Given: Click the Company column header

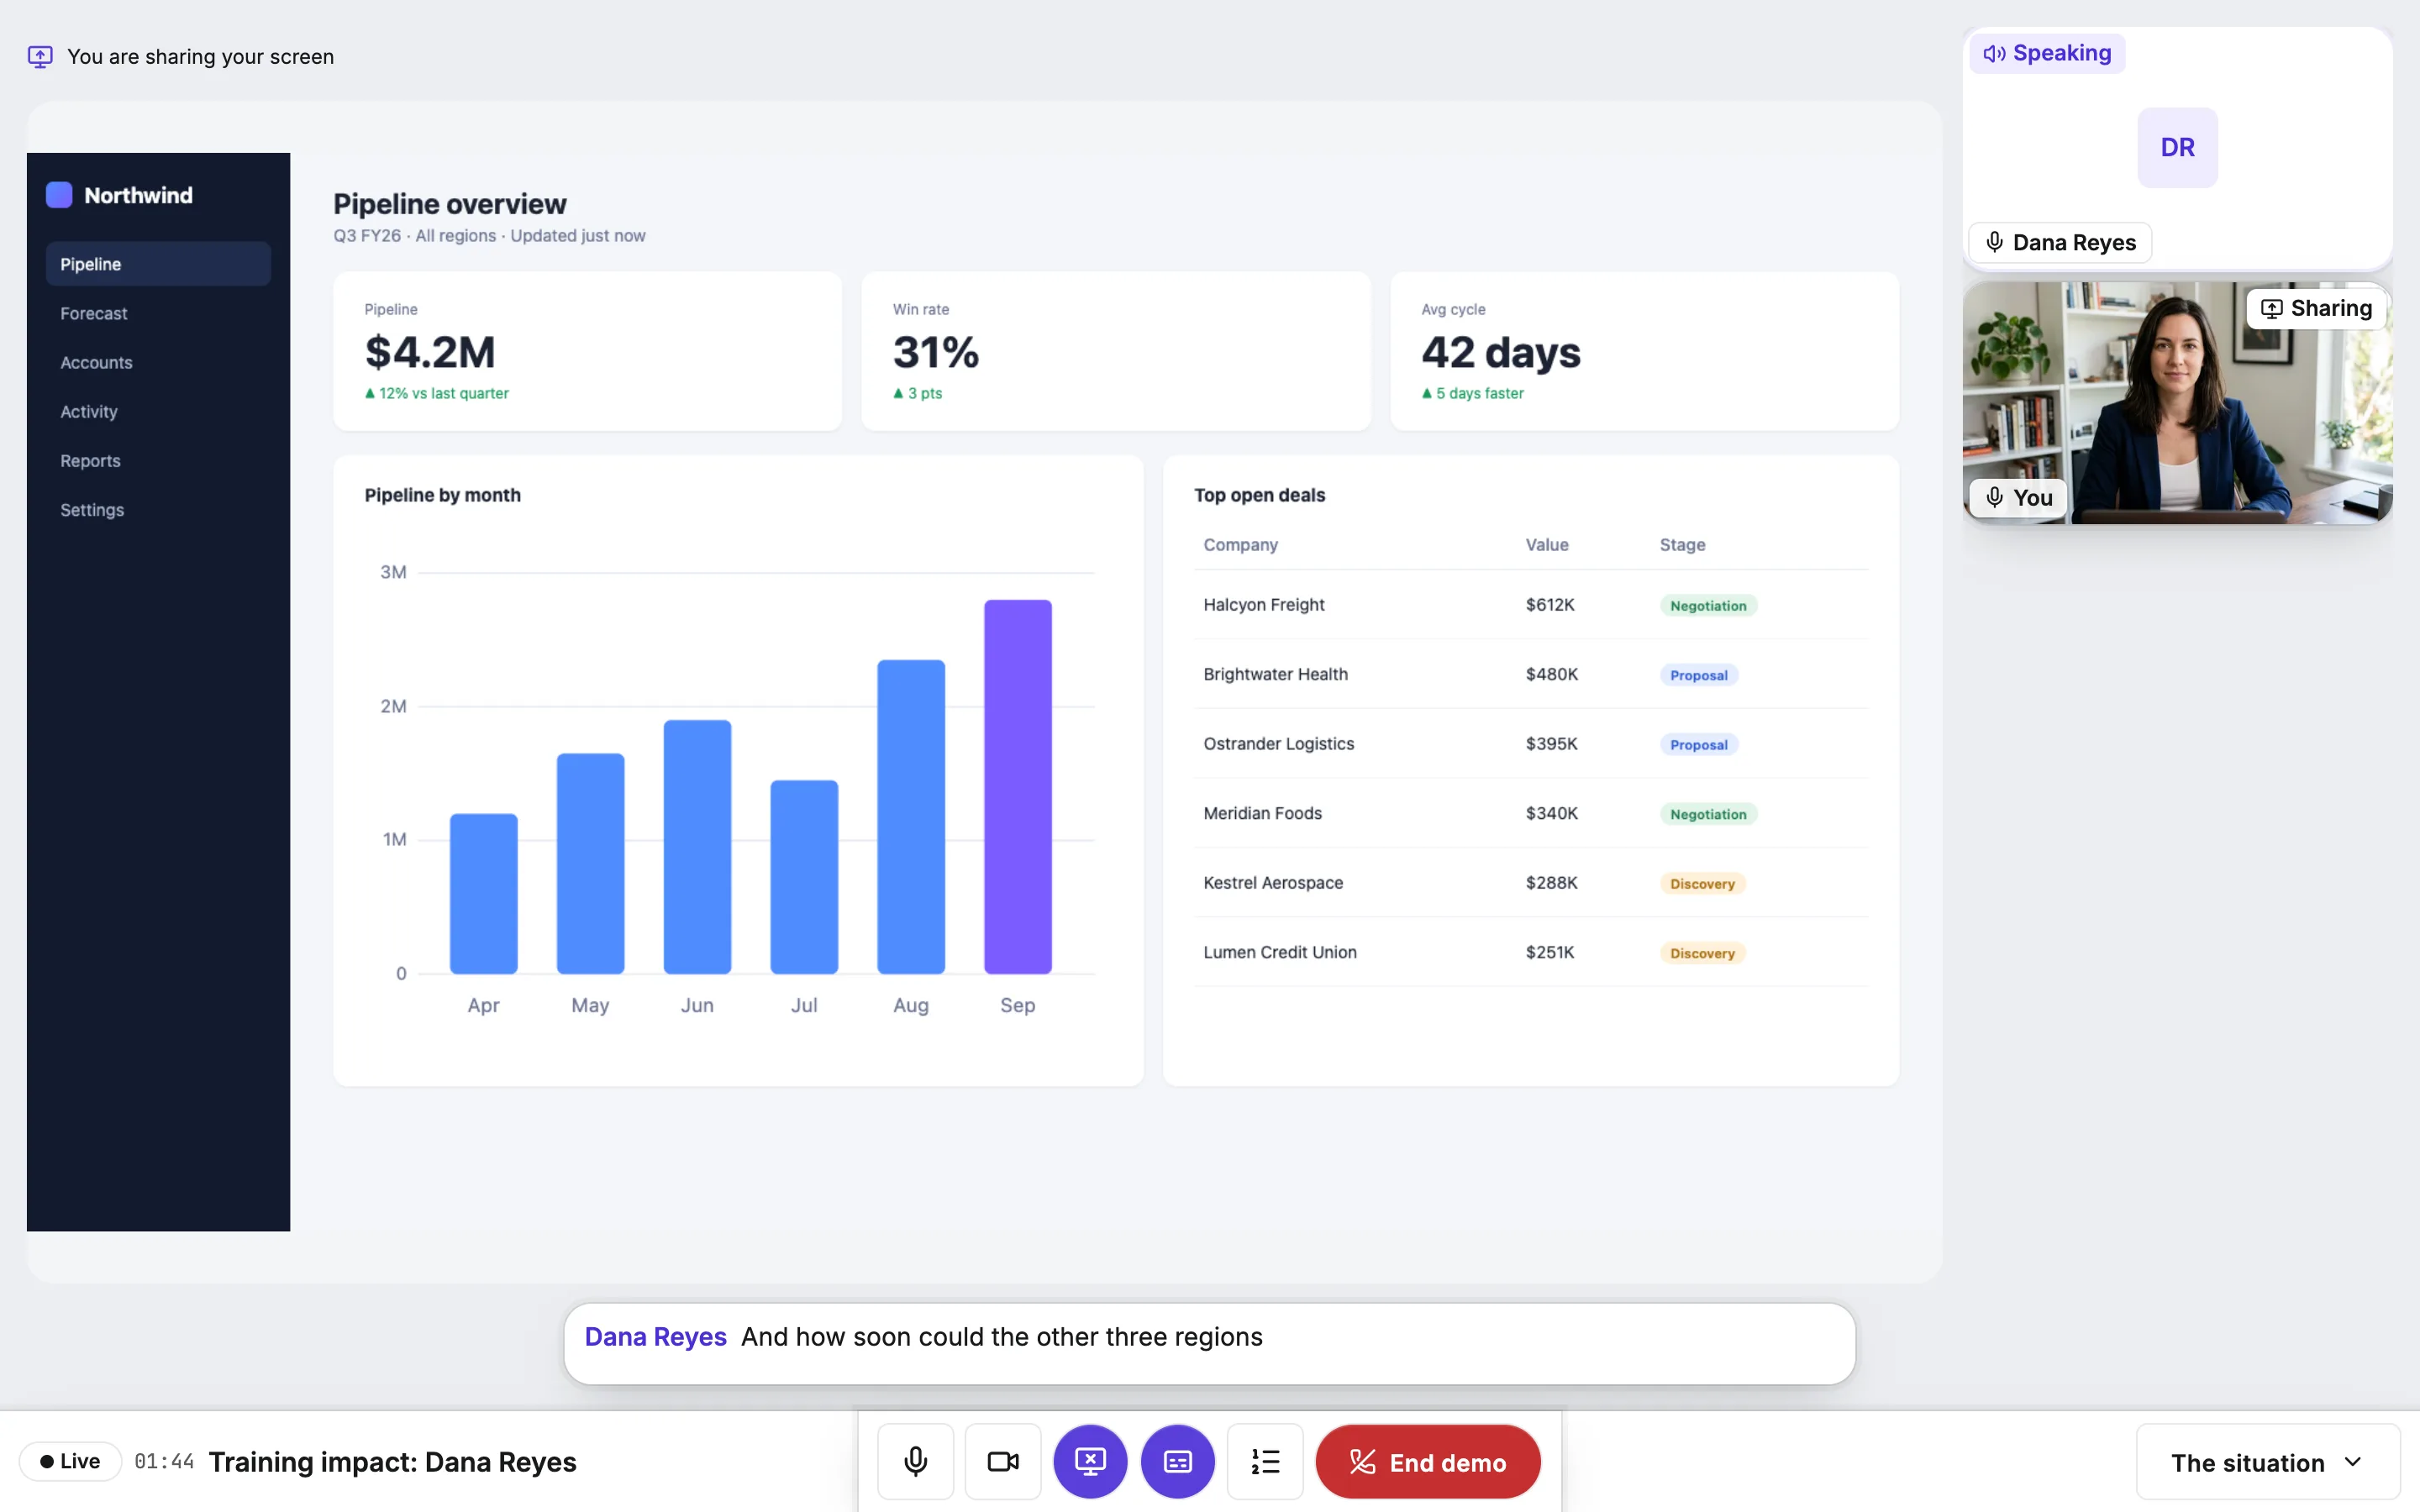Looking at the screenshot, I should [x=1240, y=544].
